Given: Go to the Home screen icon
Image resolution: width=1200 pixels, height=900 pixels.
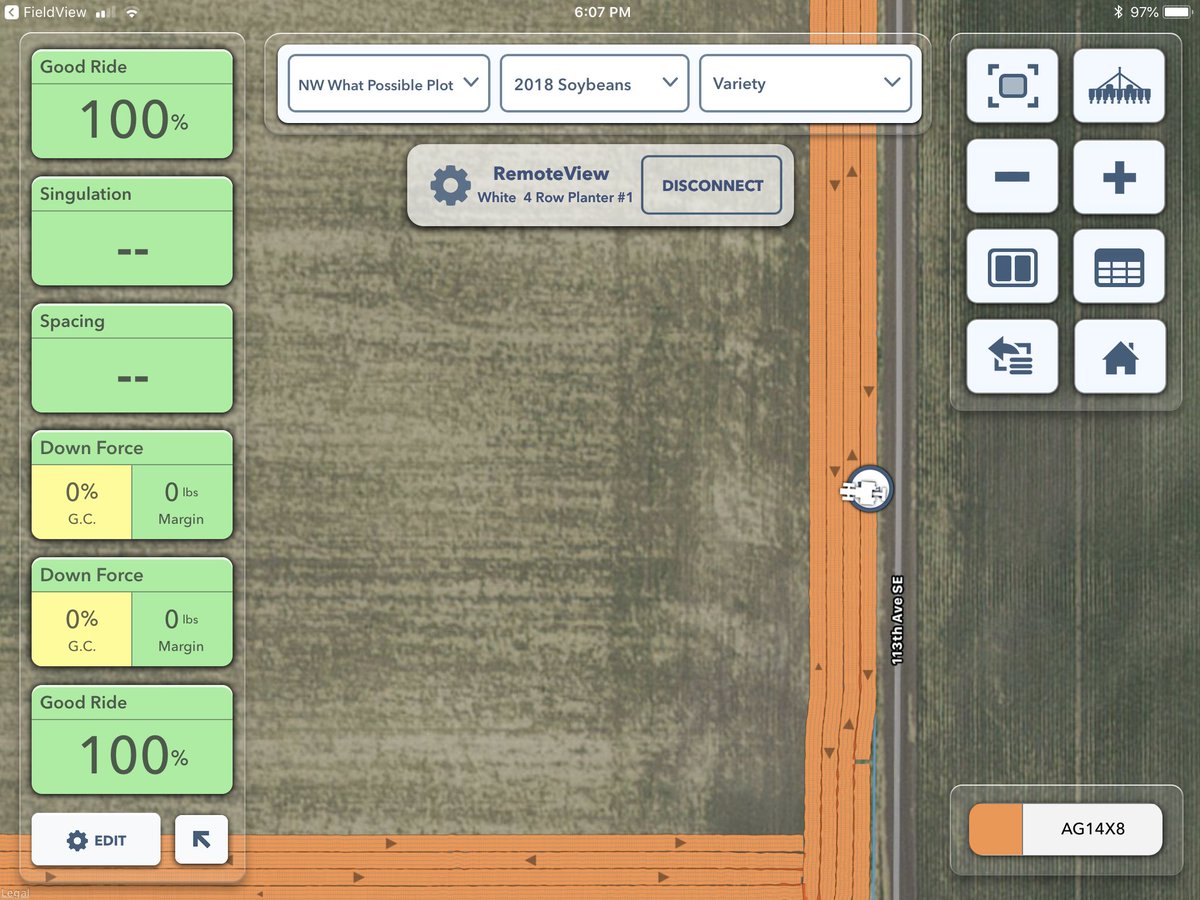Looking at the screenshot, I should [x=1119, y=357].
